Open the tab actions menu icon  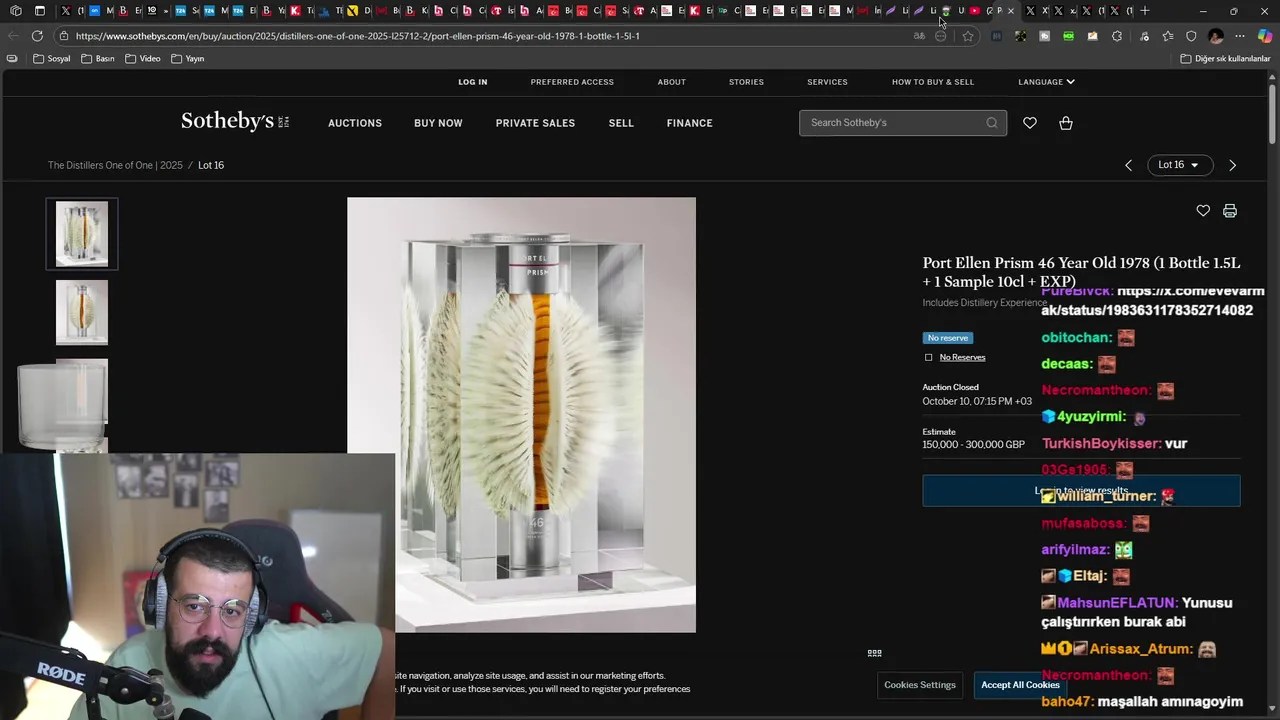[x=40, y=11]
